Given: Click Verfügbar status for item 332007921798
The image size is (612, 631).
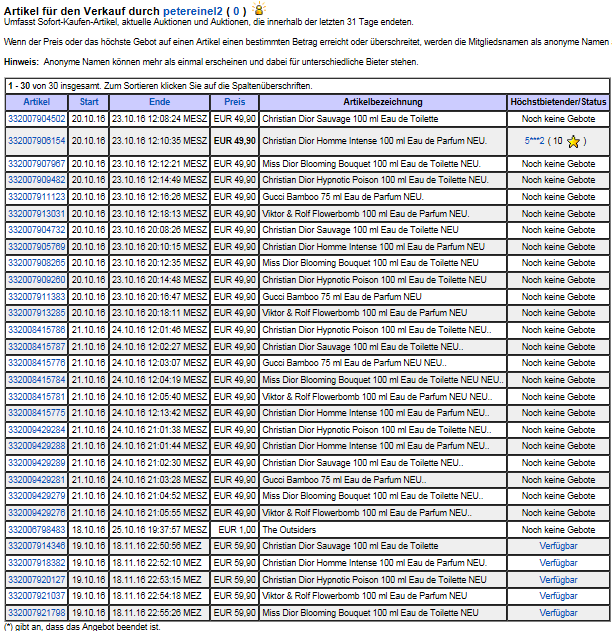Looking at the screenshot, I should [558, 612].
